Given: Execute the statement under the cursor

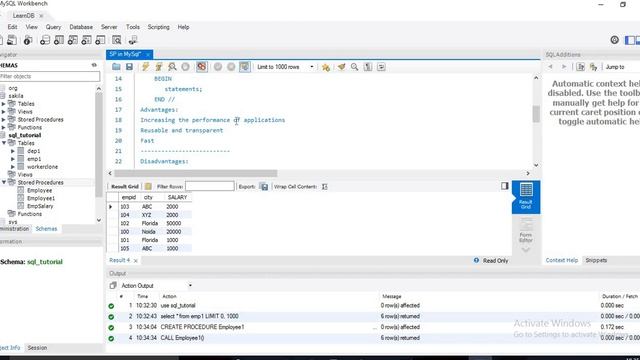Looking at the screenshot, I should coord(159,67).
